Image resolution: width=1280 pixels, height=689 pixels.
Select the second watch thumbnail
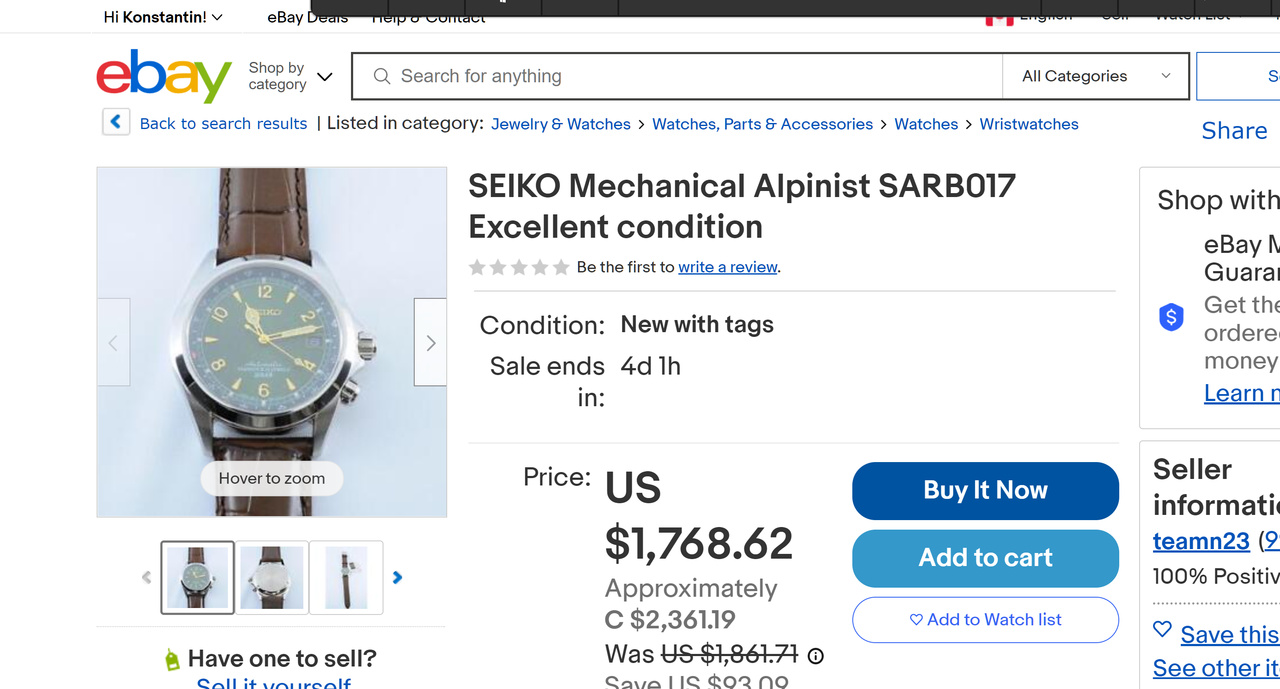(x=272, y=577)
